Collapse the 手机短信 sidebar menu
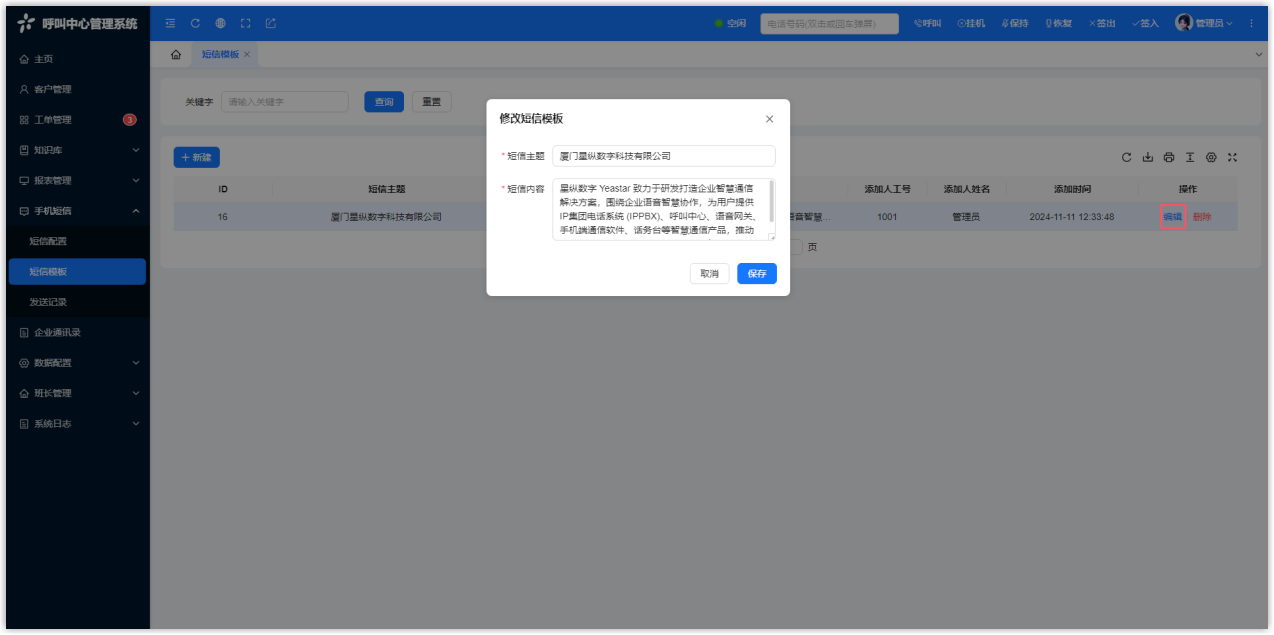Viewport: 1274px width, 635px height. [x=78, y=211]
